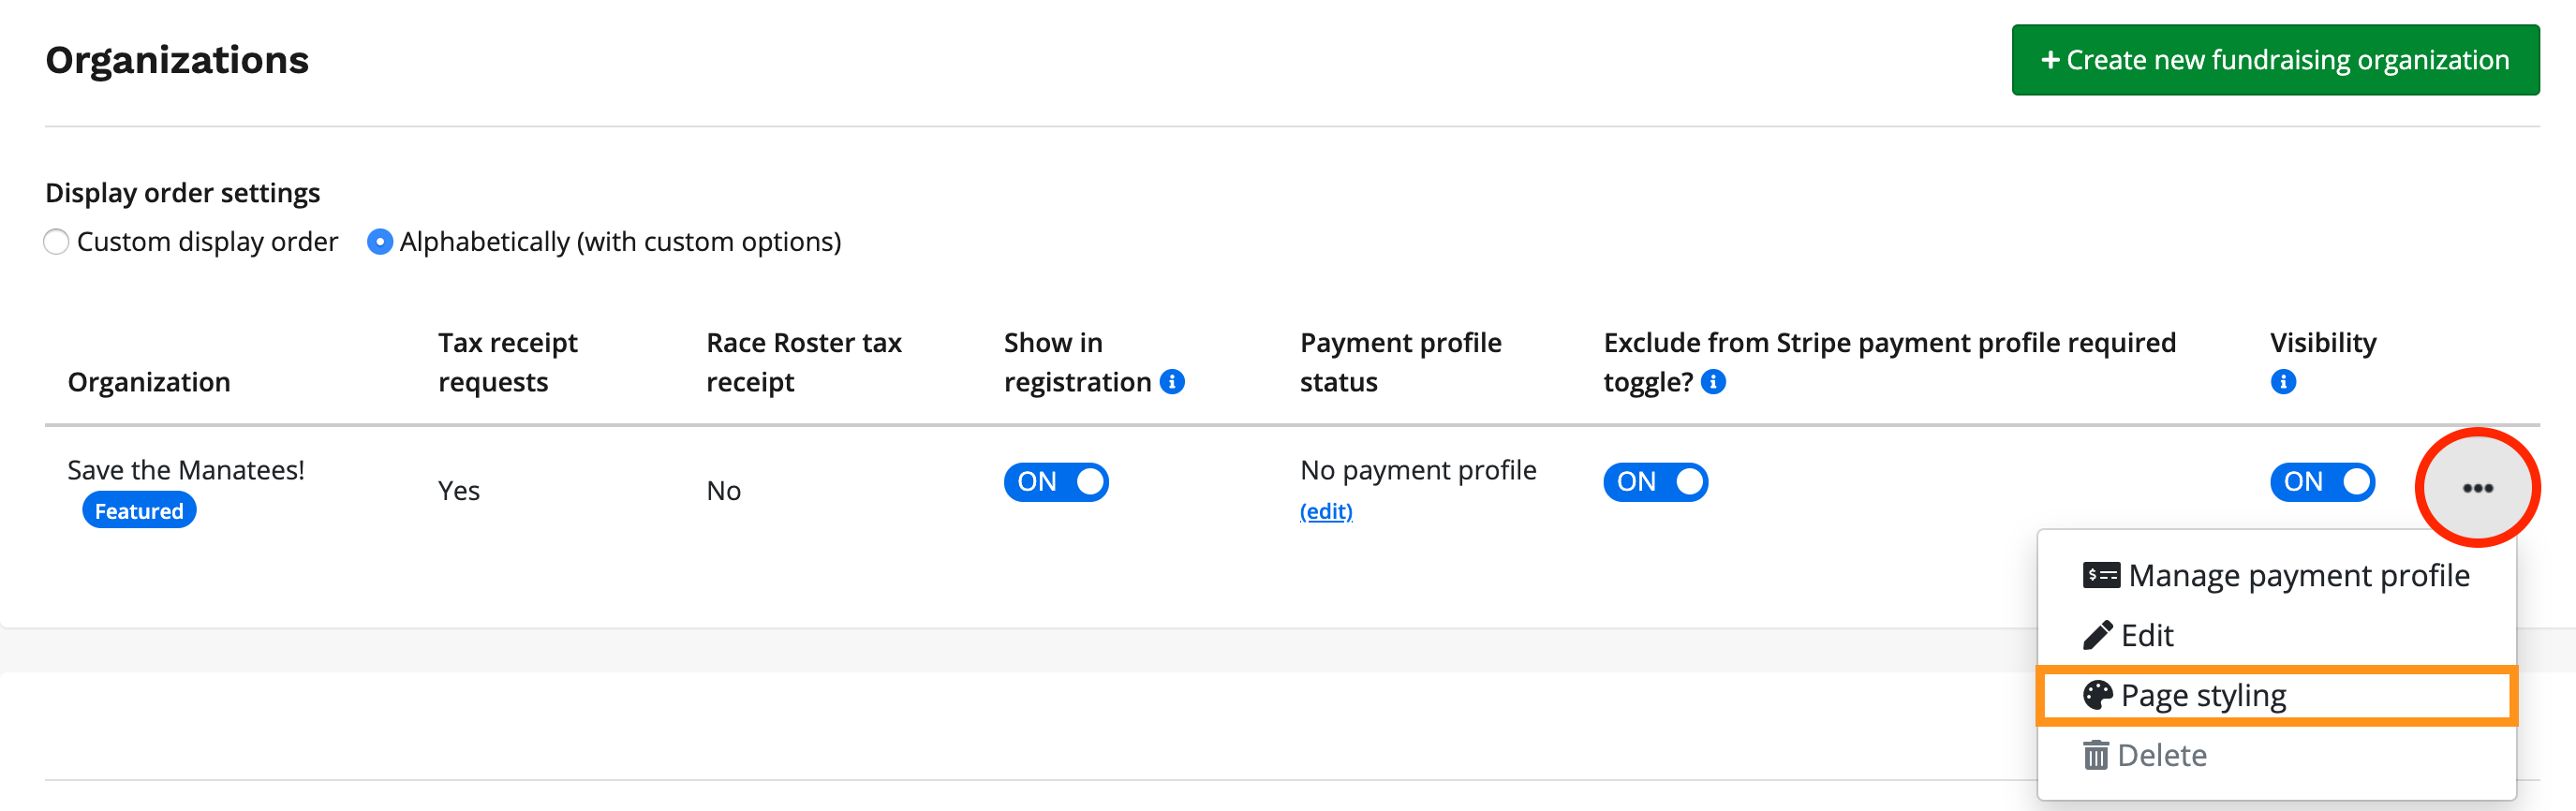2576x811 pixels.
Task: Click the info icon beside Show in registration
Action: pyautogui.click(x=1172, y=382)
